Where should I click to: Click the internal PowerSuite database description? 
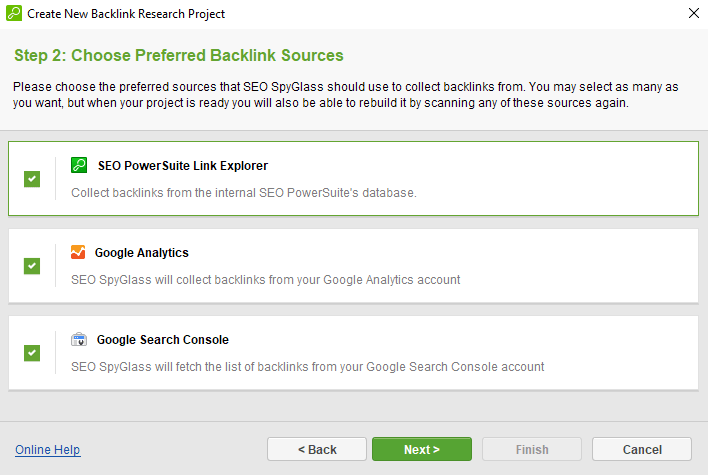tap(244, 193)
